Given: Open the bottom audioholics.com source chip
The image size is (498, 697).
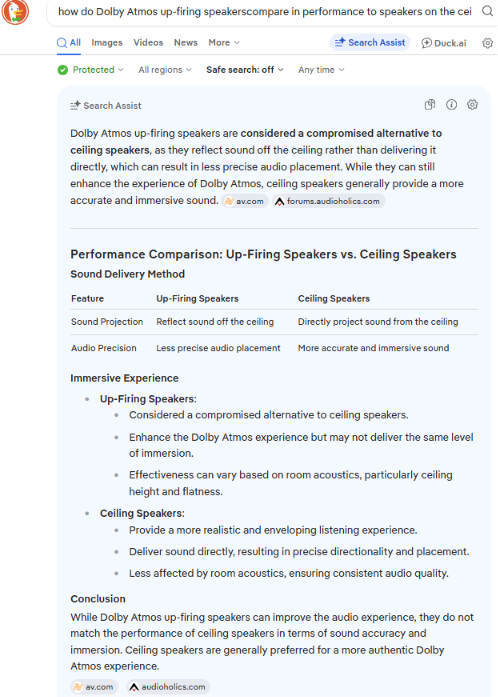Looking at the screenshot, I should tap(168, 687).
